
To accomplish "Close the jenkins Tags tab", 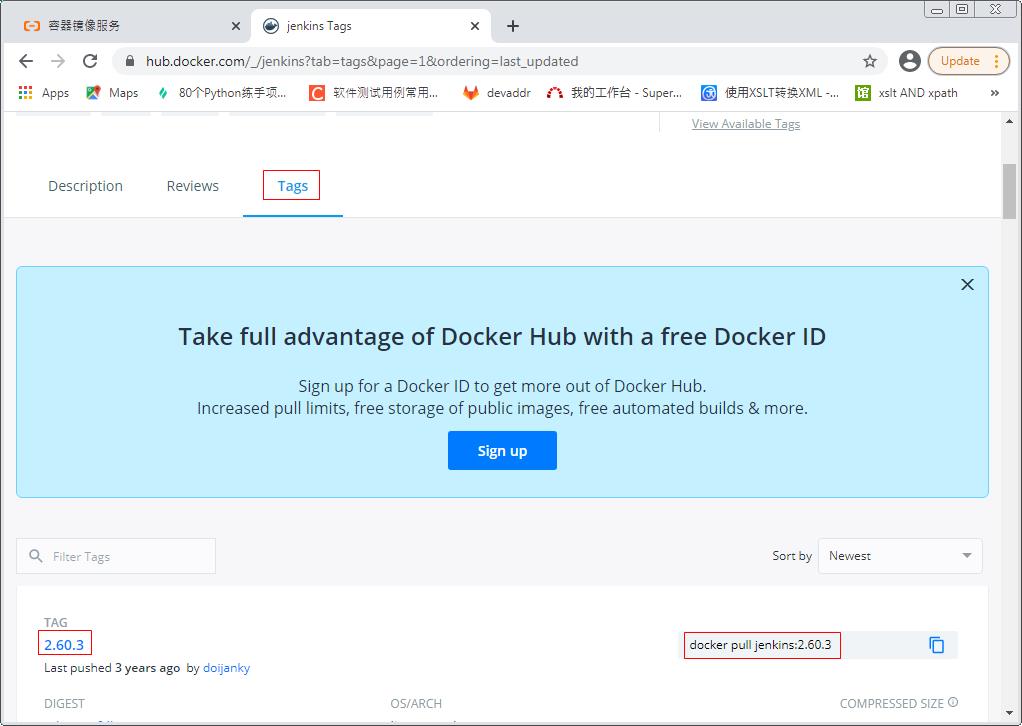I will [x=475, y=26].
